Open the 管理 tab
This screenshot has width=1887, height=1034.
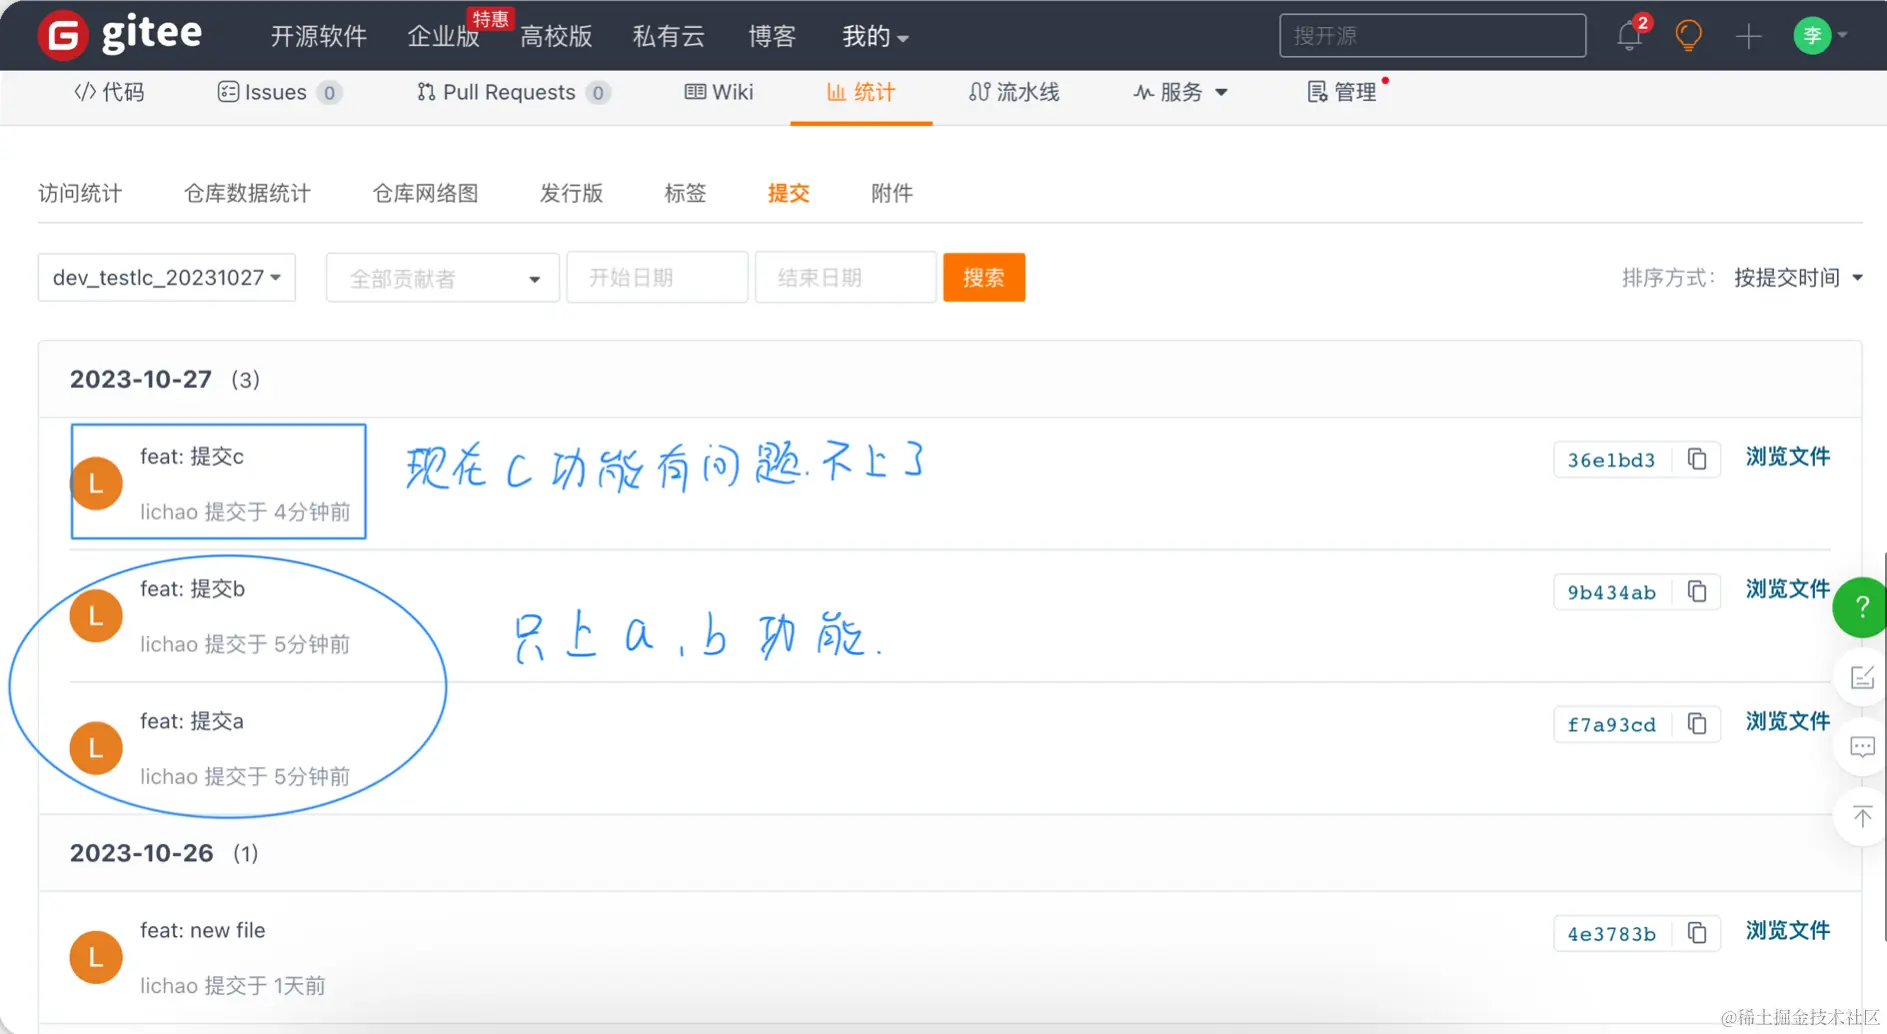coord(1343,92)
